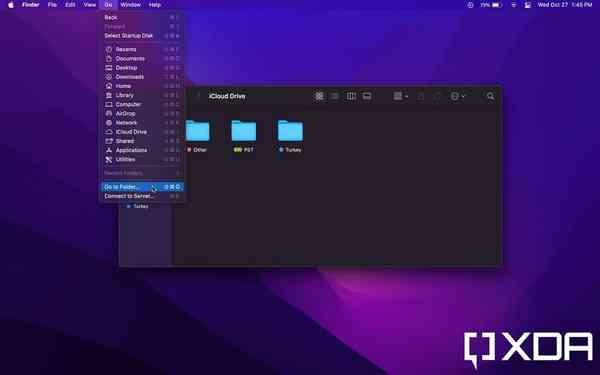This screenshot has height=375, width=600.
Task: Pick Select Startup Disk in Go menu
Action: [142, 36]
